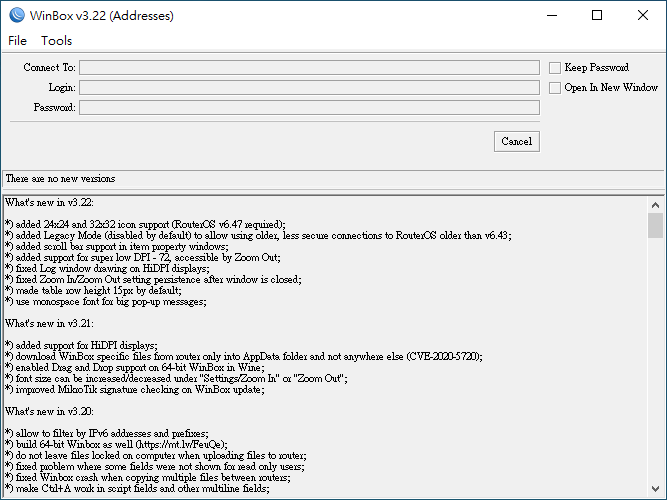Click the CVE-2020-5720 changelog line

(x=244, y=357)
